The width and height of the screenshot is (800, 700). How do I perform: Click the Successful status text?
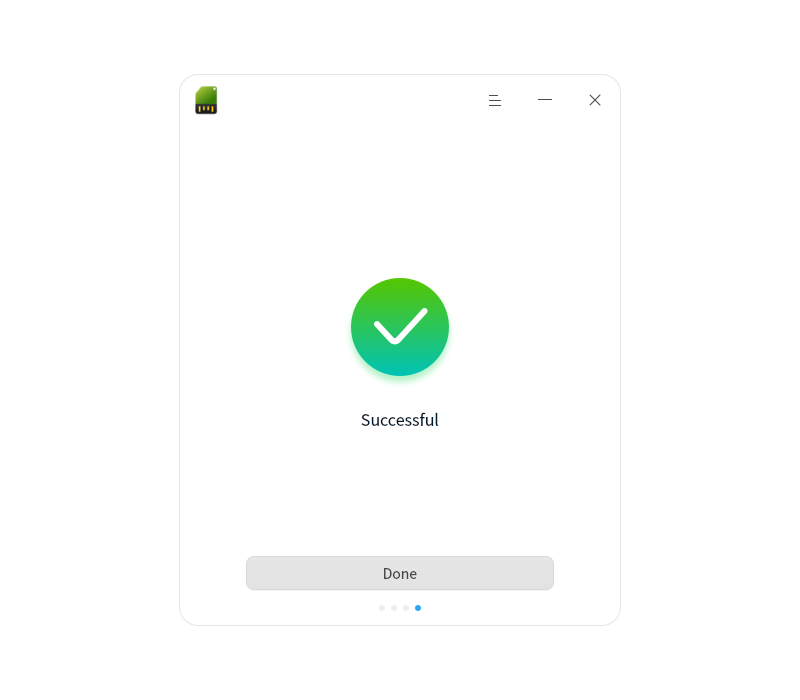pyautogui.click(x=400, y=420)
